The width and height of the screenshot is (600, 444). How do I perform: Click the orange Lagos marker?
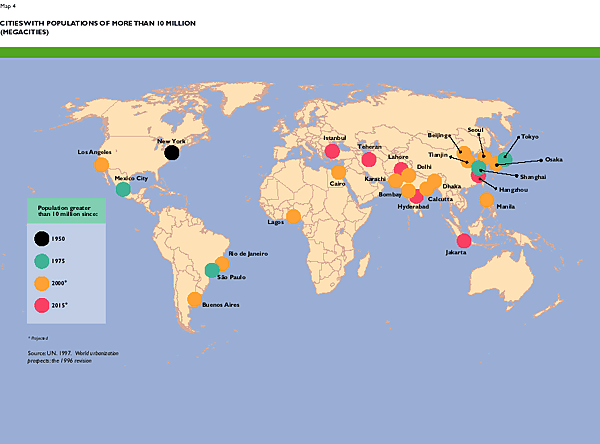pos(293,216)
